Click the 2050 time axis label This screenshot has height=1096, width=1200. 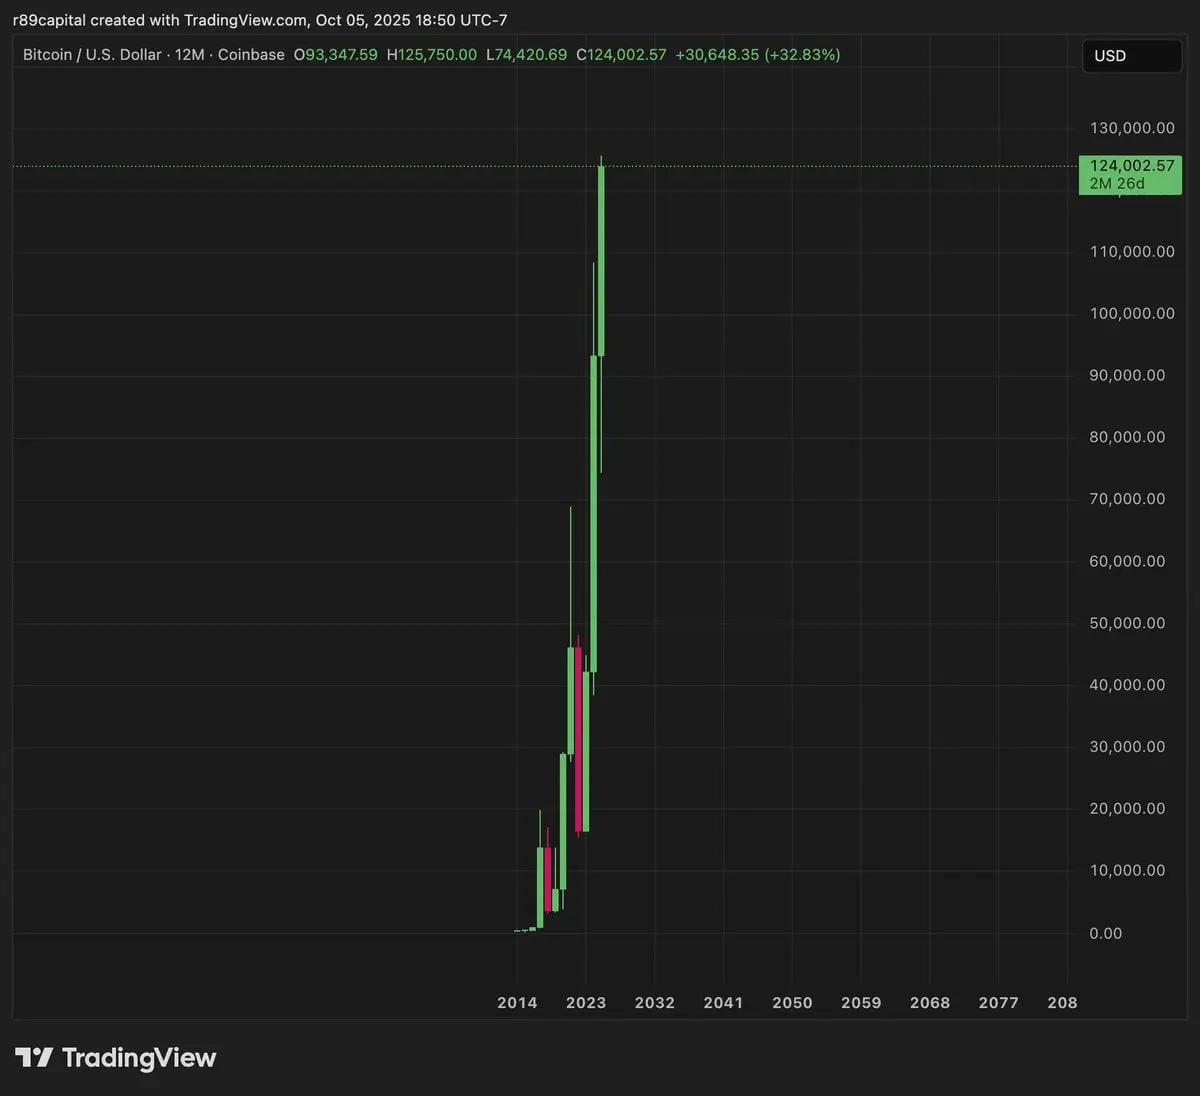(x=792, y=1002)
